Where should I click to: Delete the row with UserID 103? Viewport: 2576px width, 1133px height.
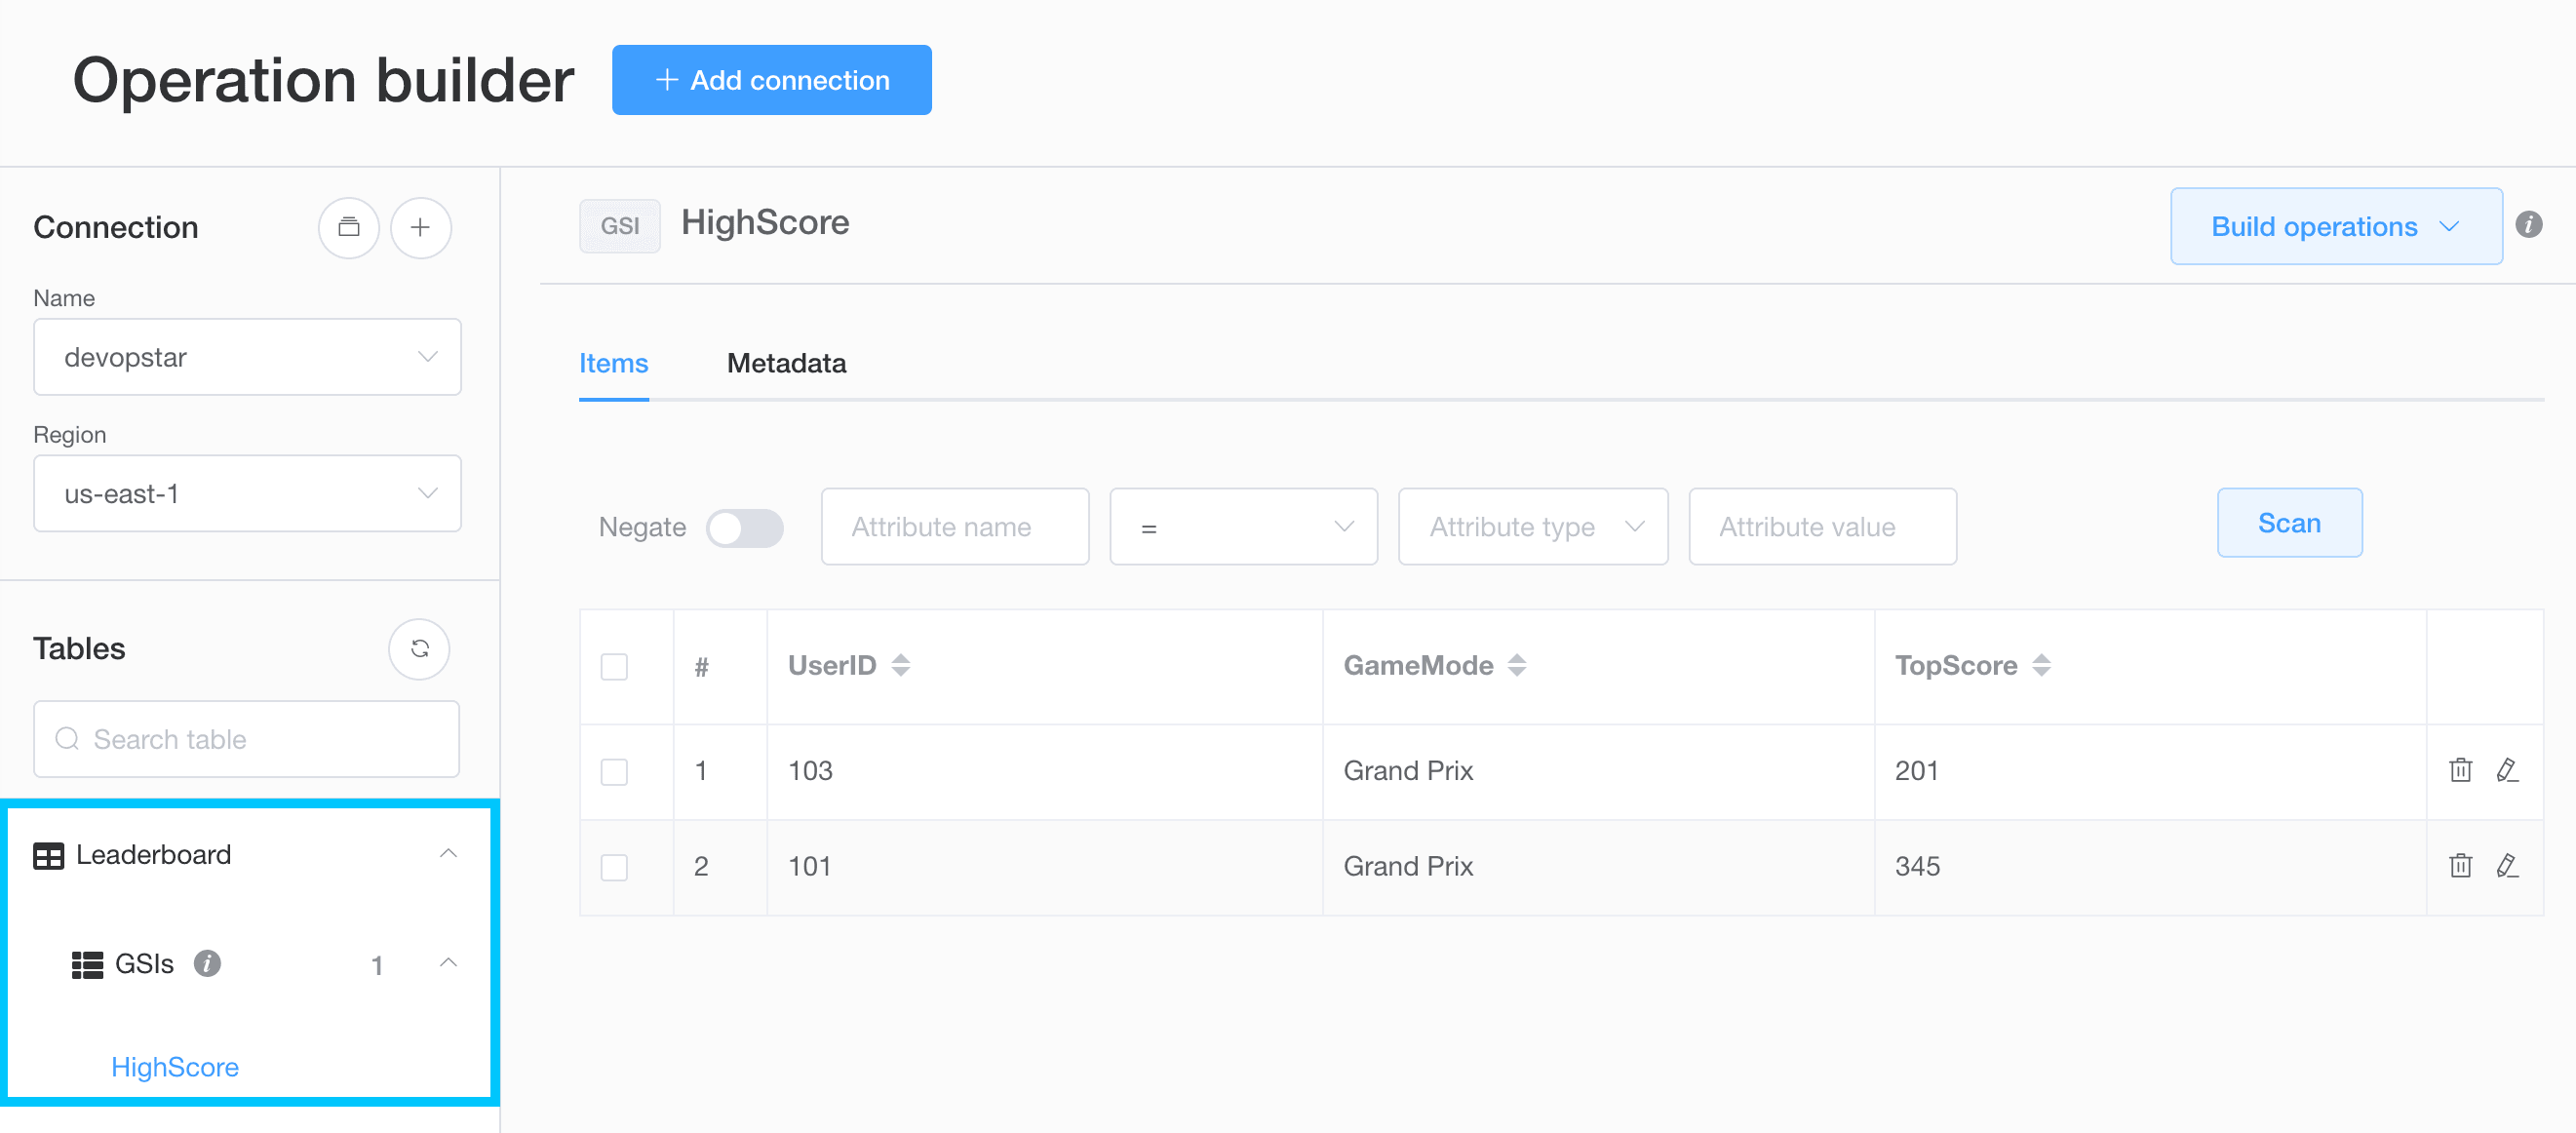2460,770
